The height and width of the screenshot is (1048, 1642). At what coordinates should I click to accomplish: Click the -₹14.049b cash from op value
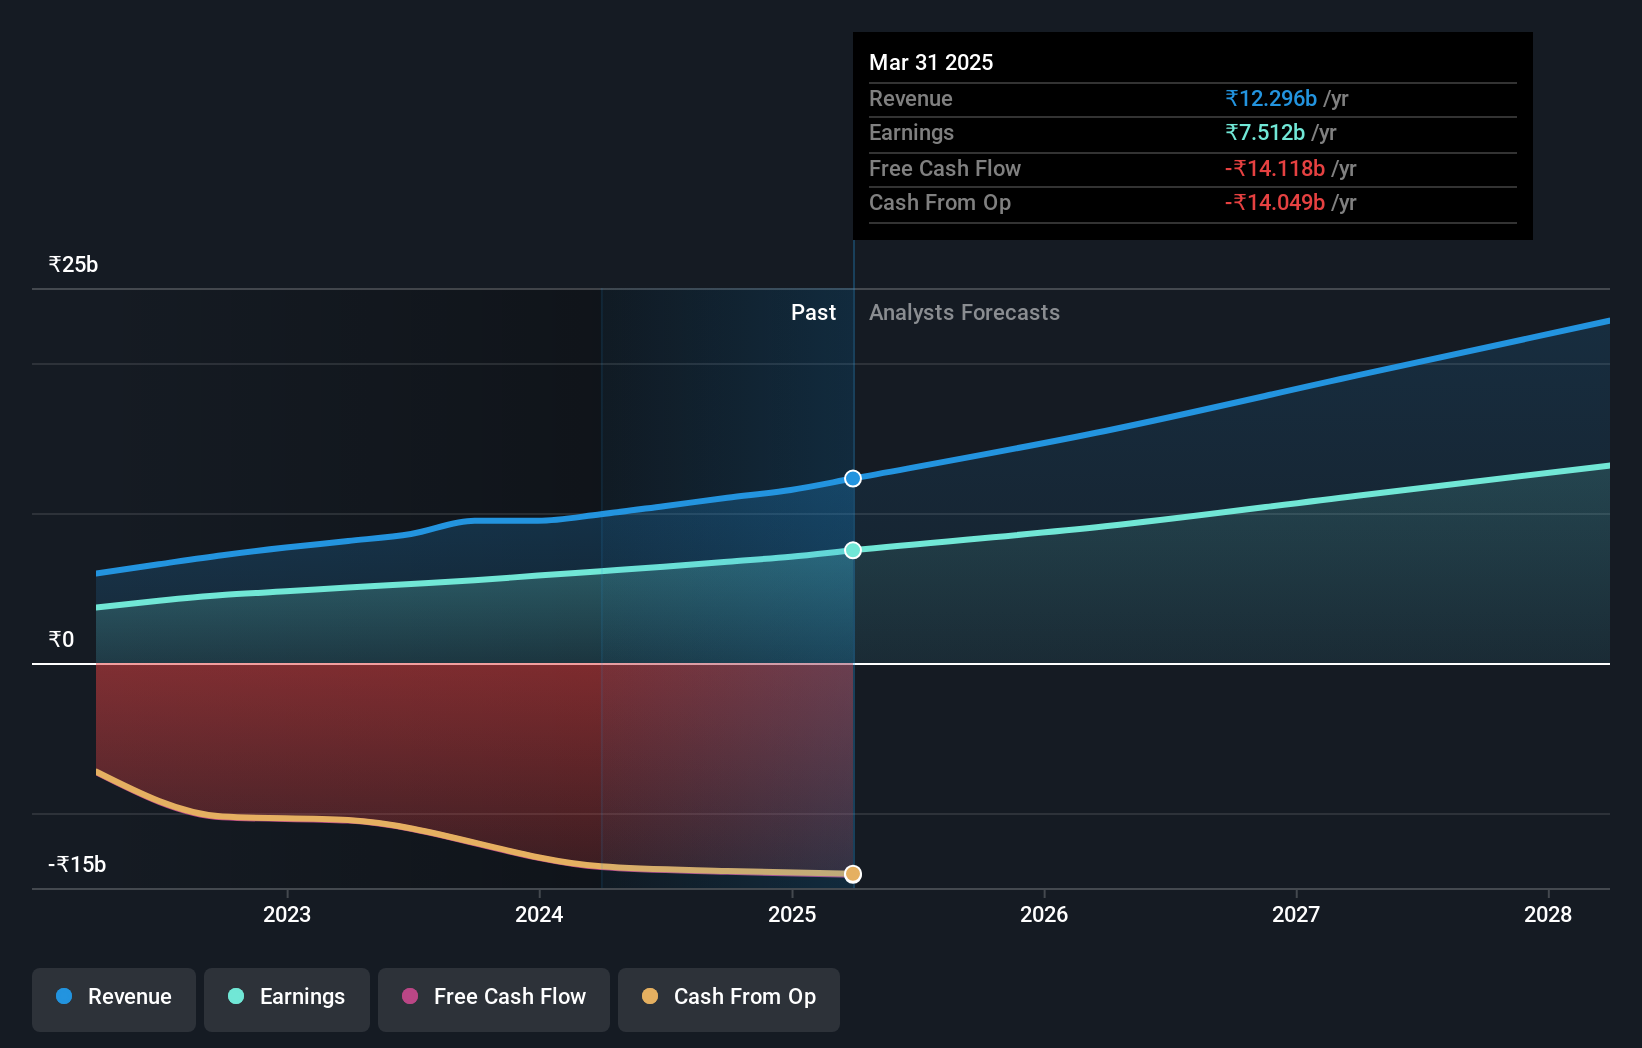click(x=1275, y=203)
